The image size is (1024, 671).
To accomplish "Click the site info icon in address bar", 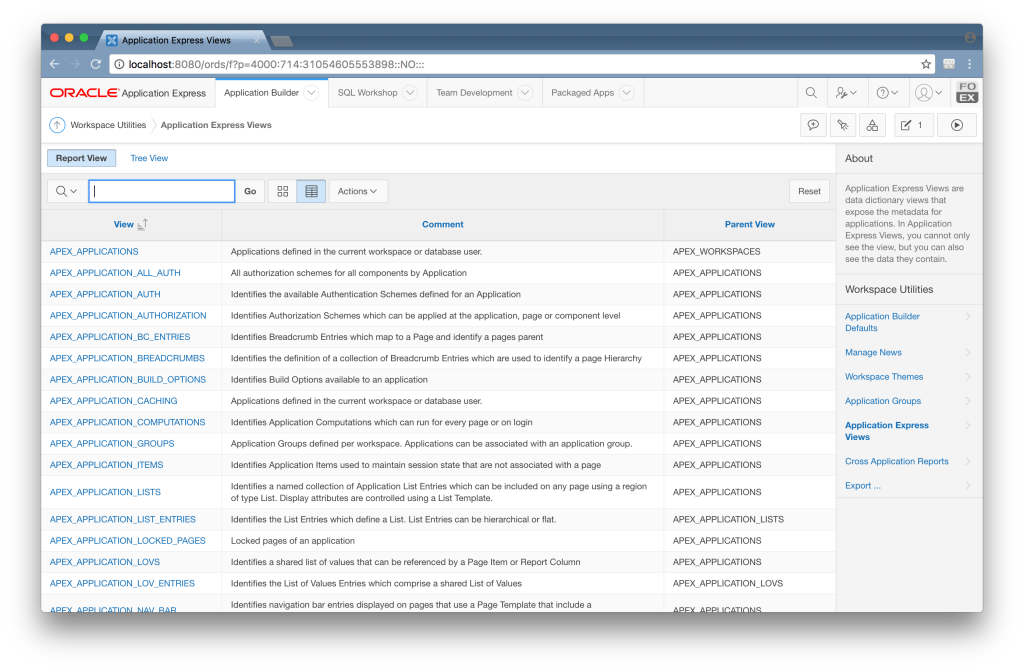I will point(119,64).
